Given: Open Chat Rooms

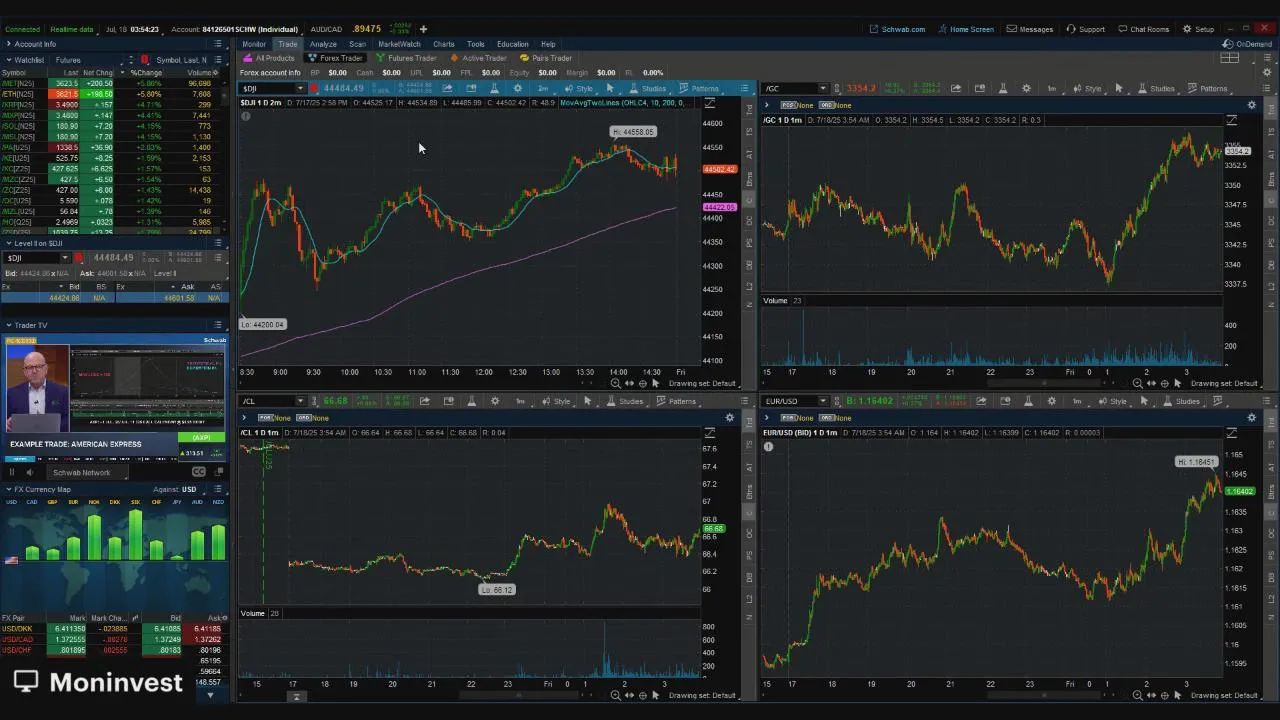Looking at the screenshot, I should click(x=1143, y=29).
